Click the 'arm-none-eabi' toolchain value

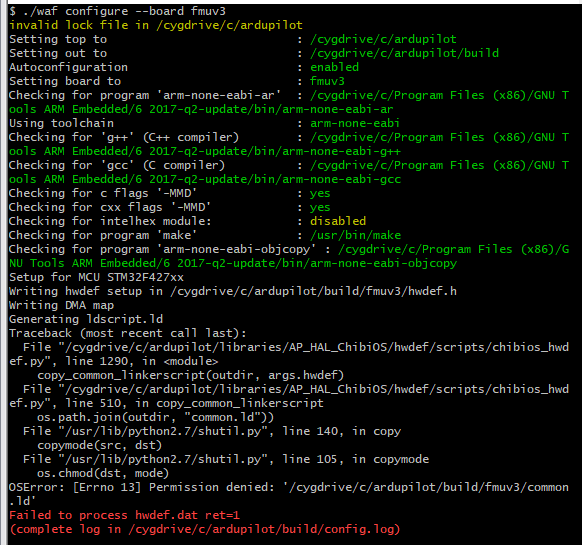pyautogui.click(x=355, y=123)
